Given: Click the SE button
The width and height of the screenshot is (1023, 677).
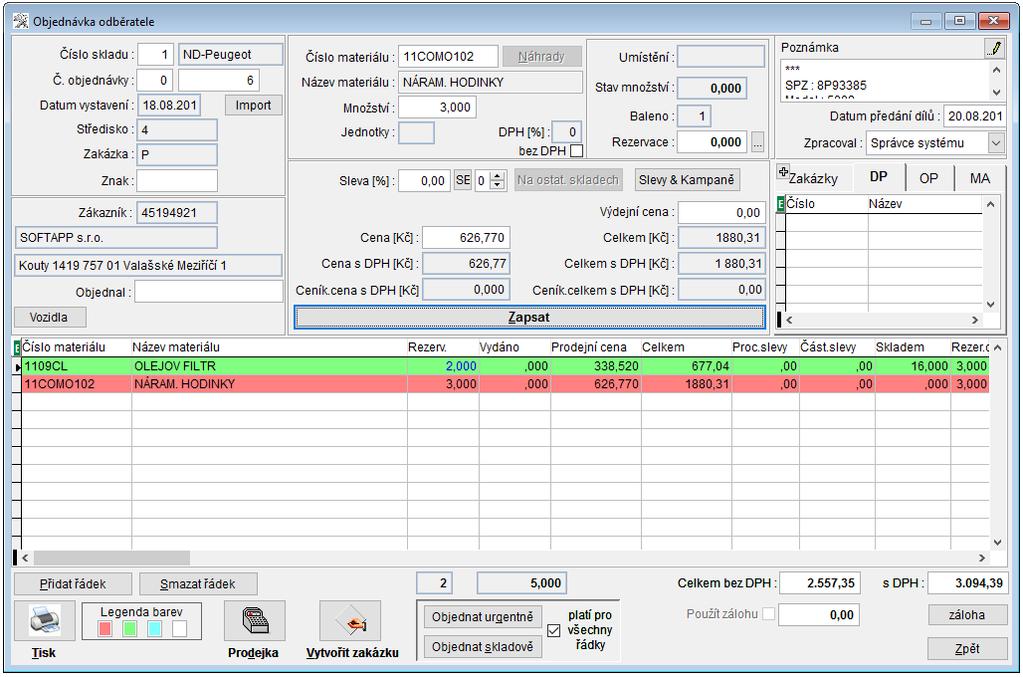Looking at the screenshot, I should point(463,180).
